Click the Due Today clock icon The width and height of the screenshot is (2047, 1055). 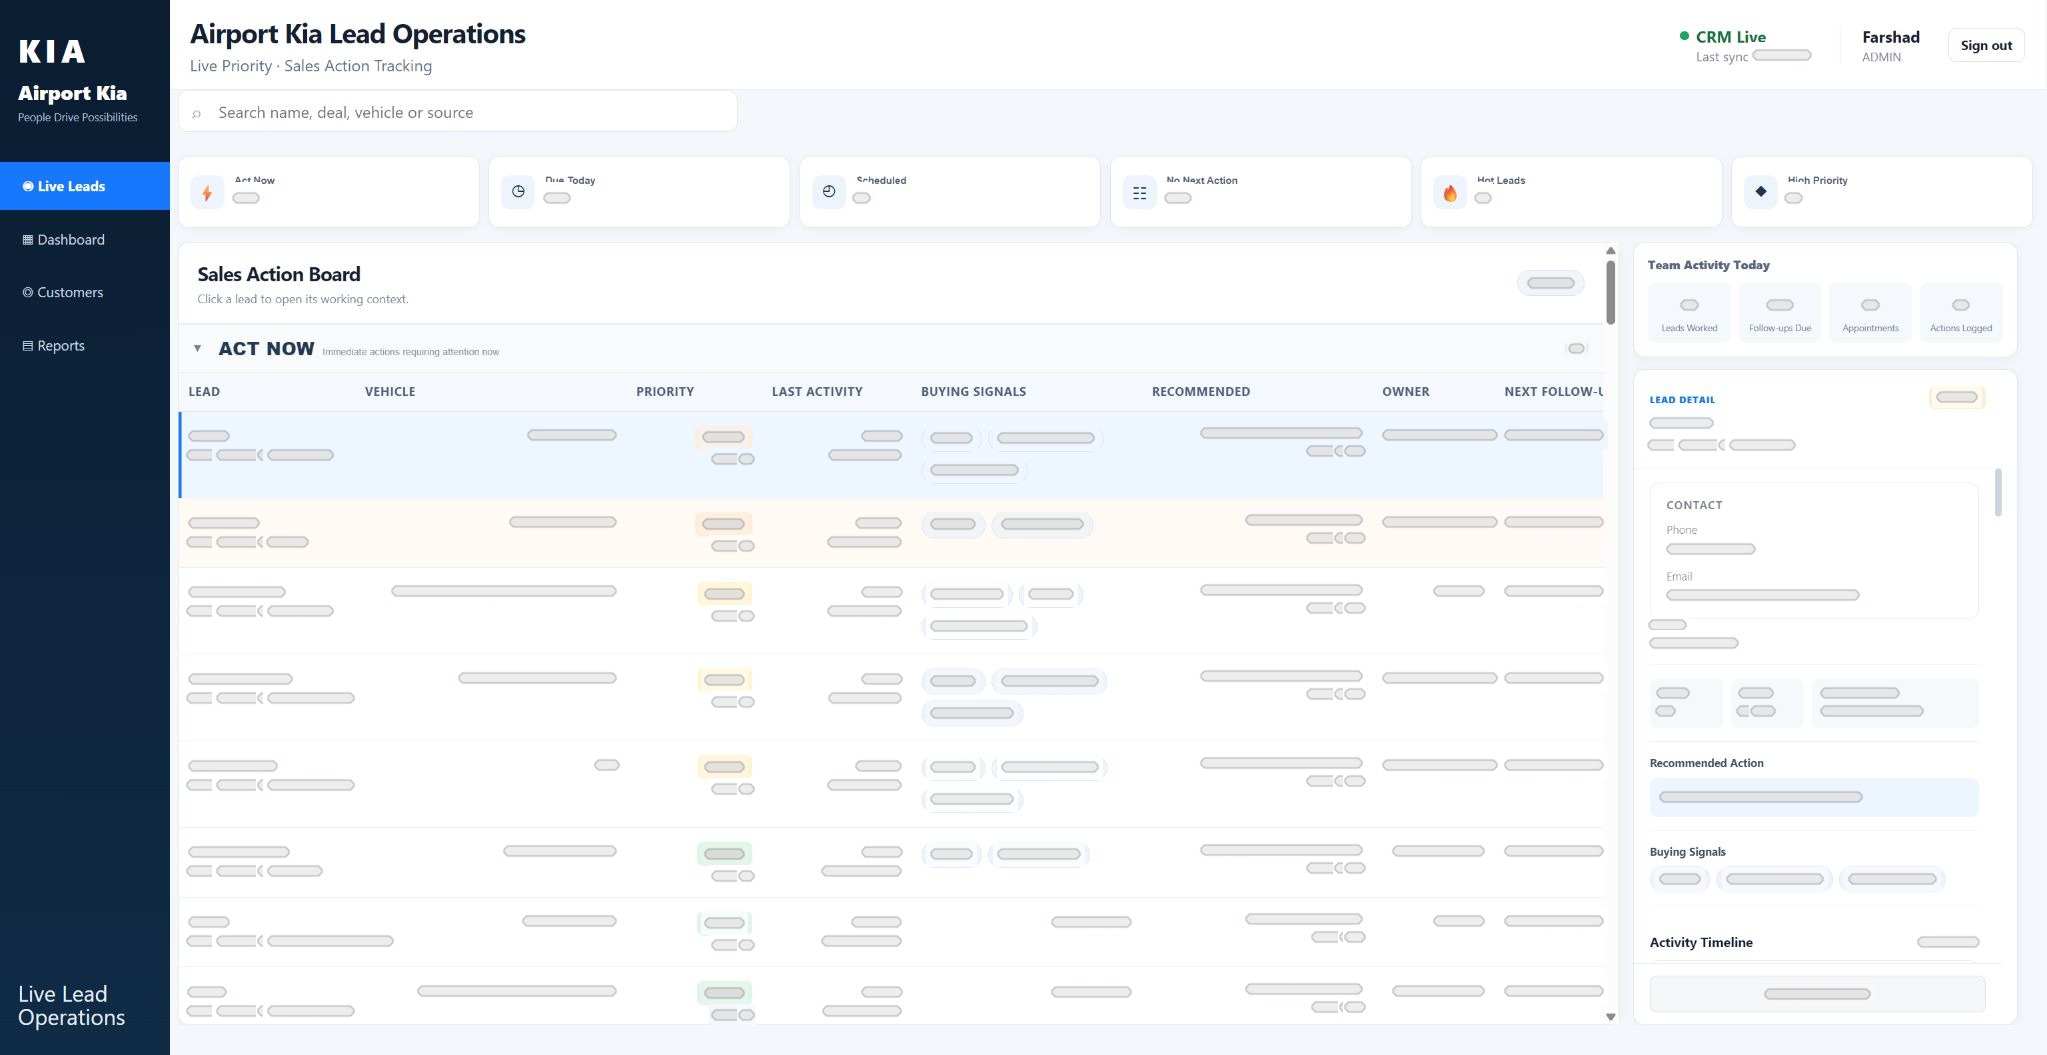click(x=518, y=191)
